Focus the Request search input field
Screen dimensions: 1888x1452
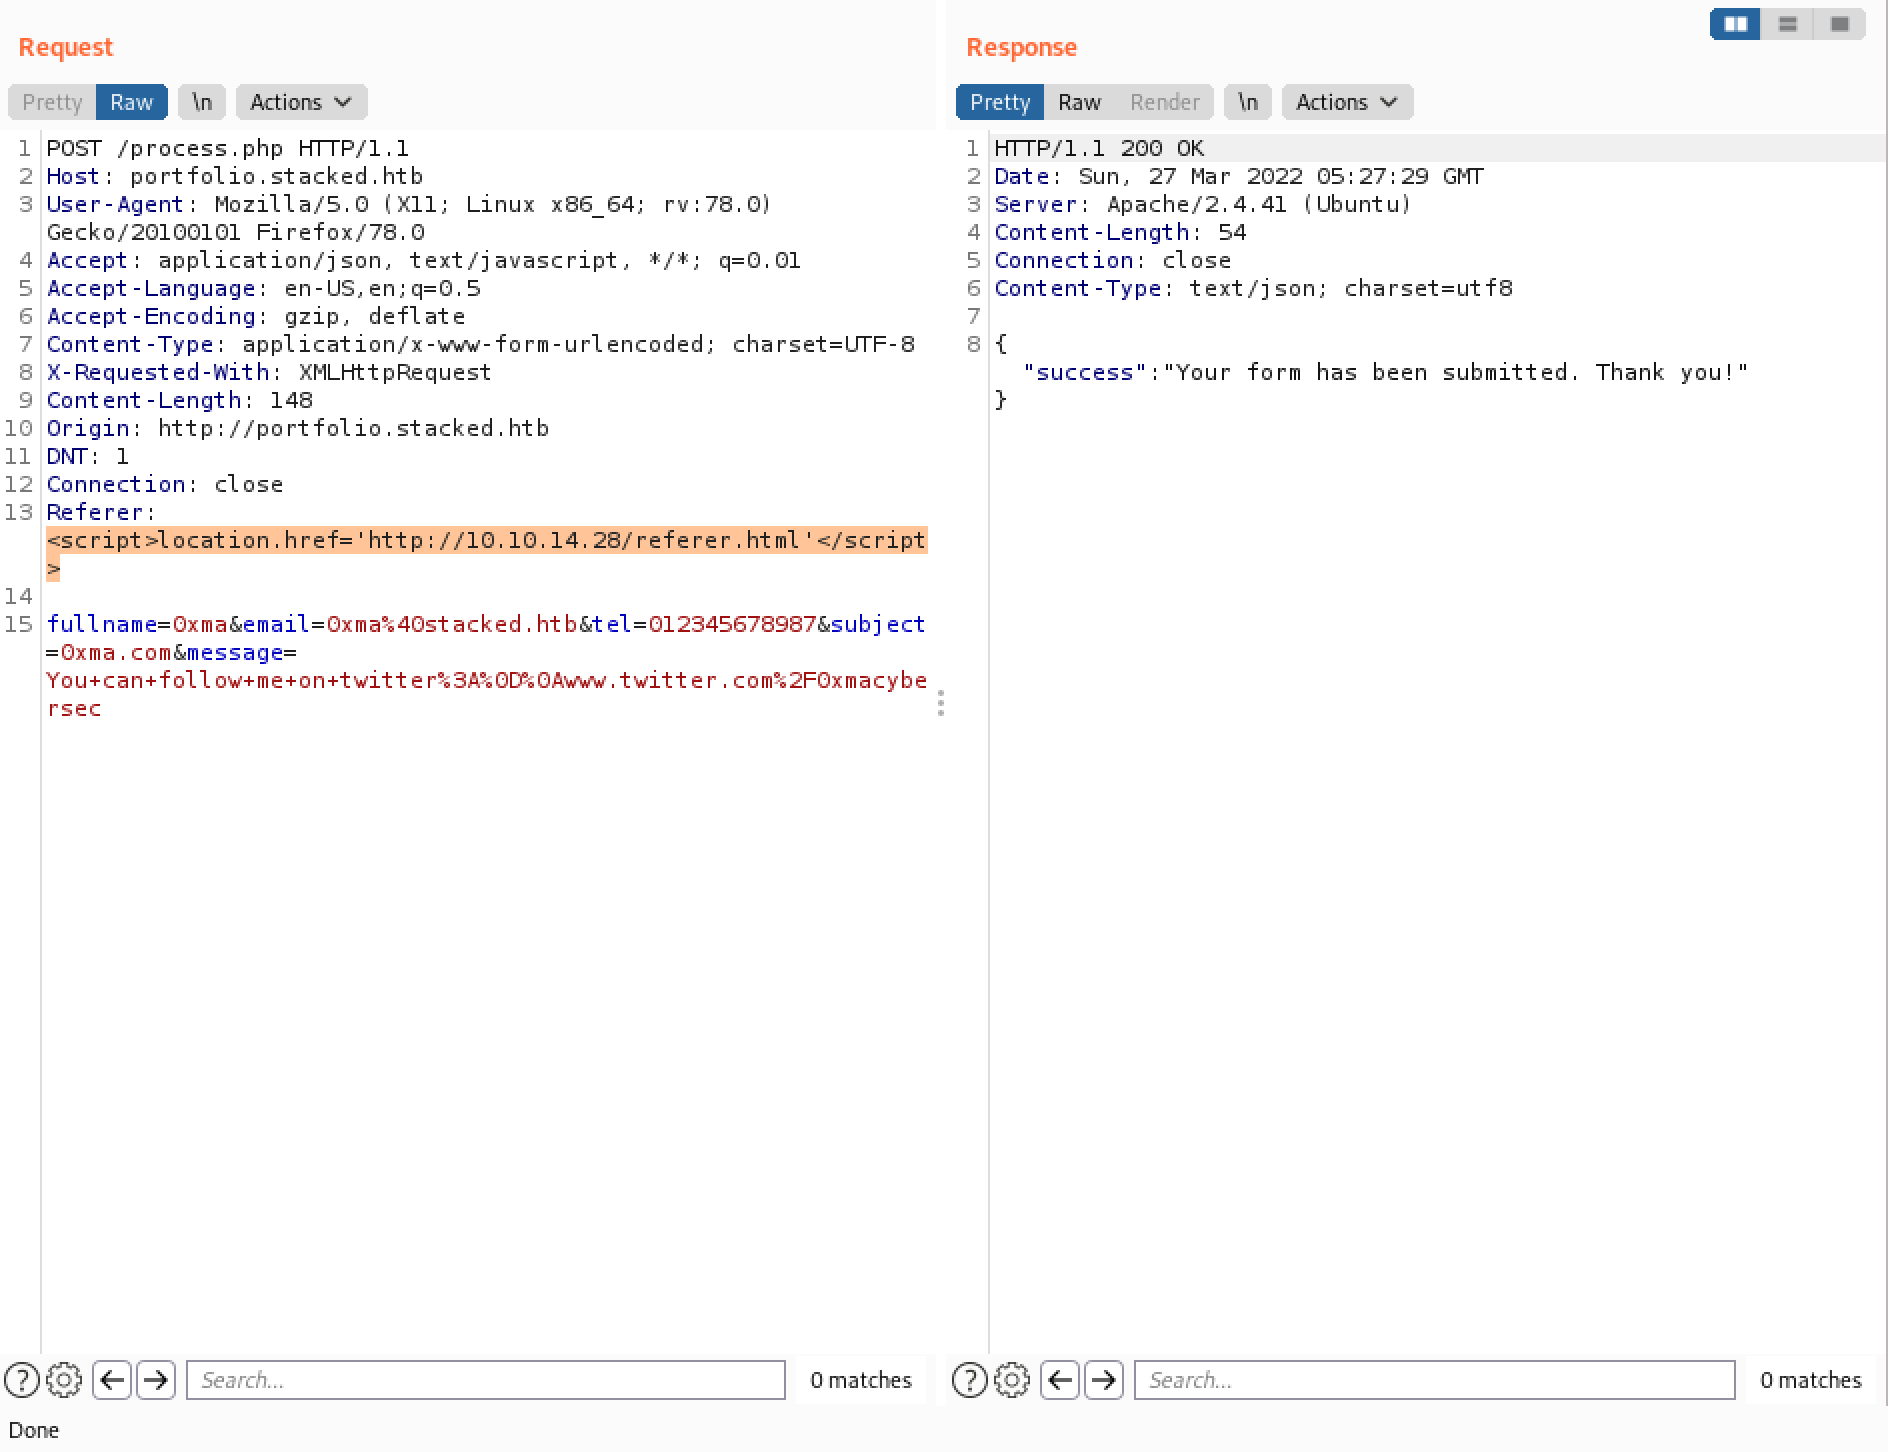click(x=486, y=1380)
